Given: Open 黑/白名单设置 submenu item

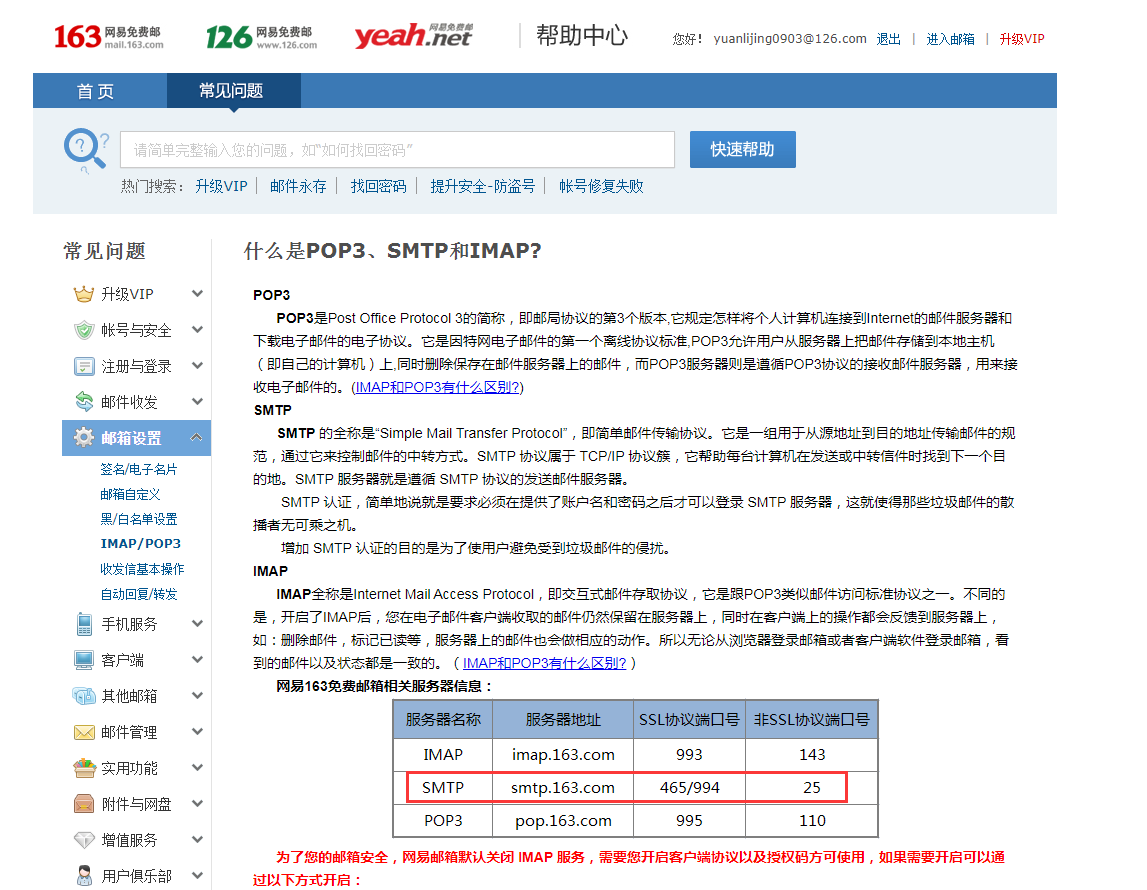Looking at the screenshot, I should click(139, 519).
